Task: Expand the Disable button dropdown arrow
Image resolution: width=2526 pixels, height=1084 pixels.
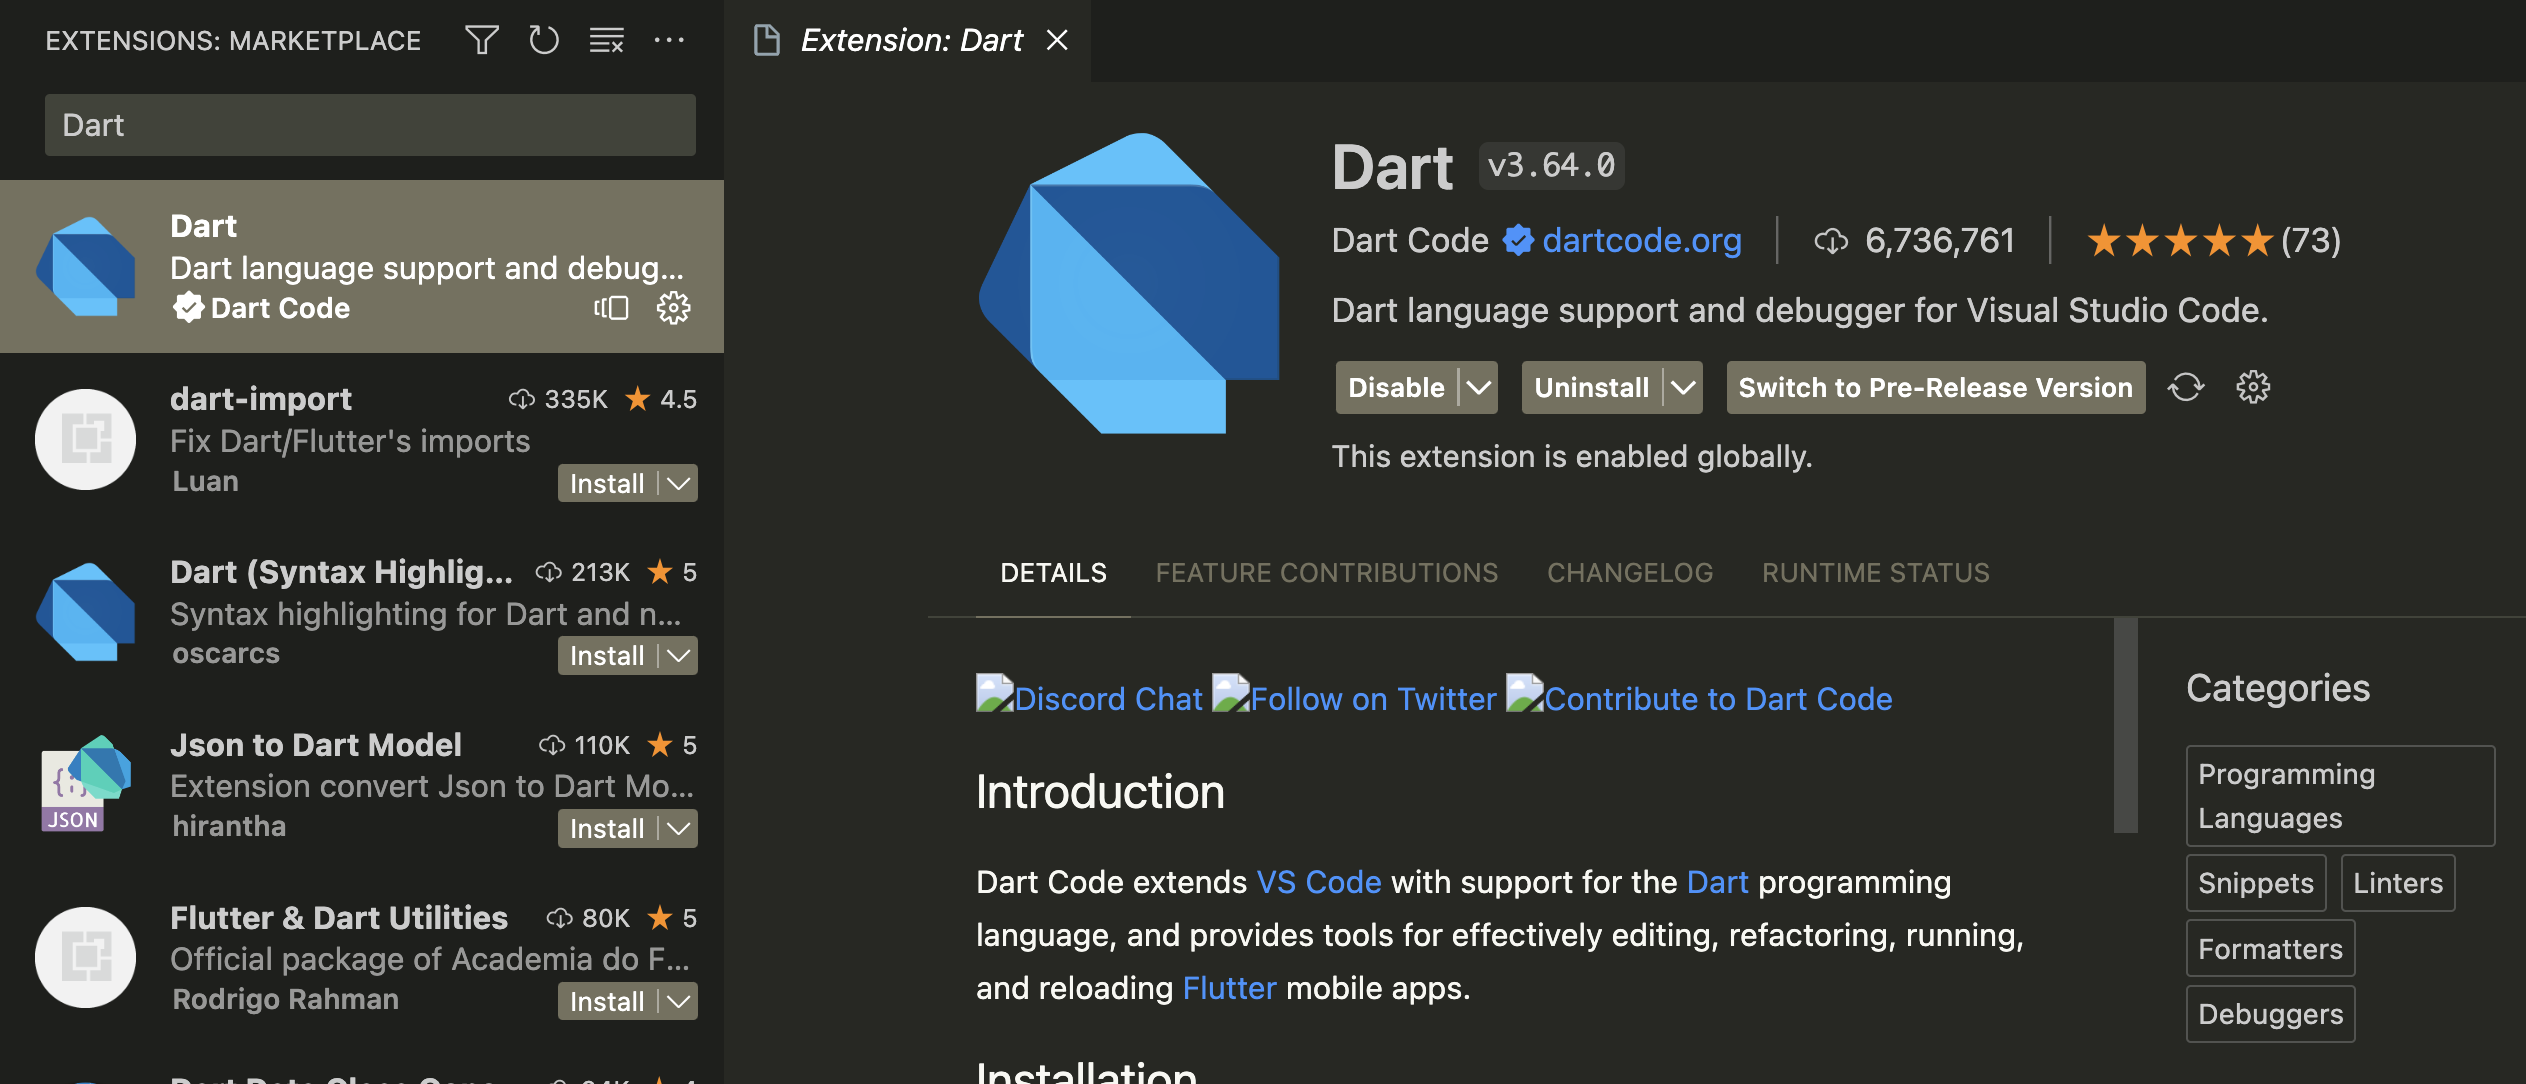Action: (x=1479, y=387)
